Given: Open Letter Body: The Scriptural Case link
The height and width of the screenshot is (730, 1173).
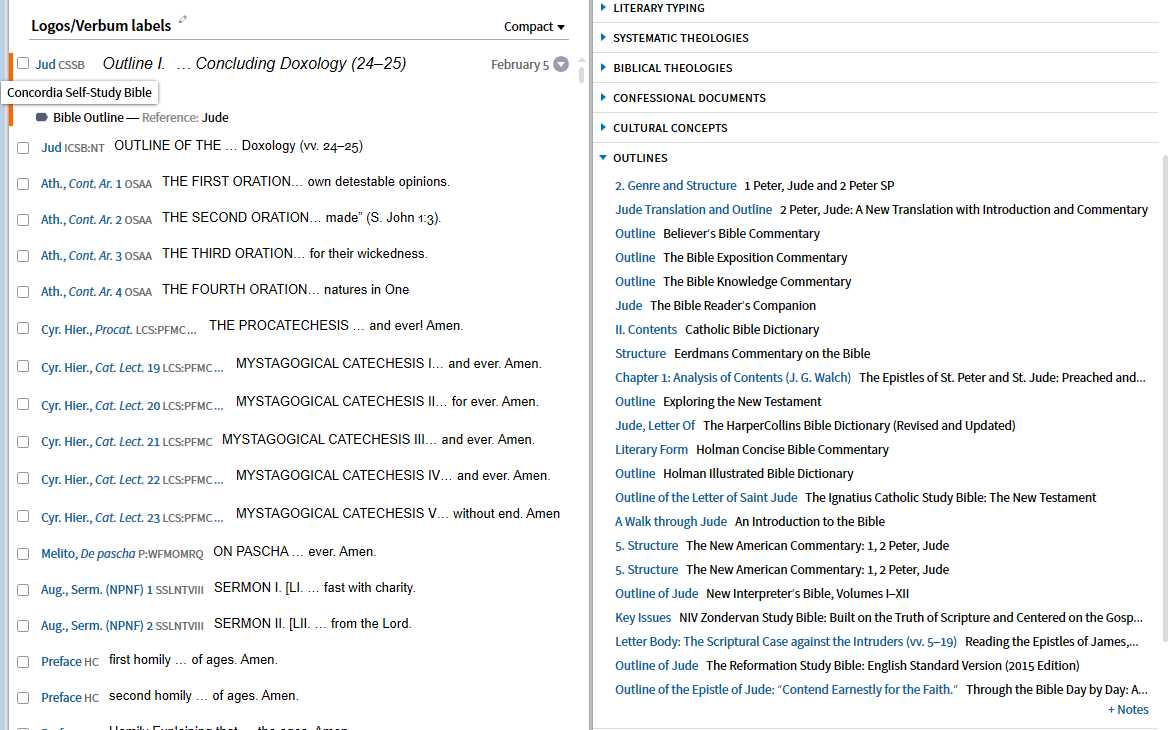Looking at the screenshot, I should pyautogui.click(x=785, y=641).
